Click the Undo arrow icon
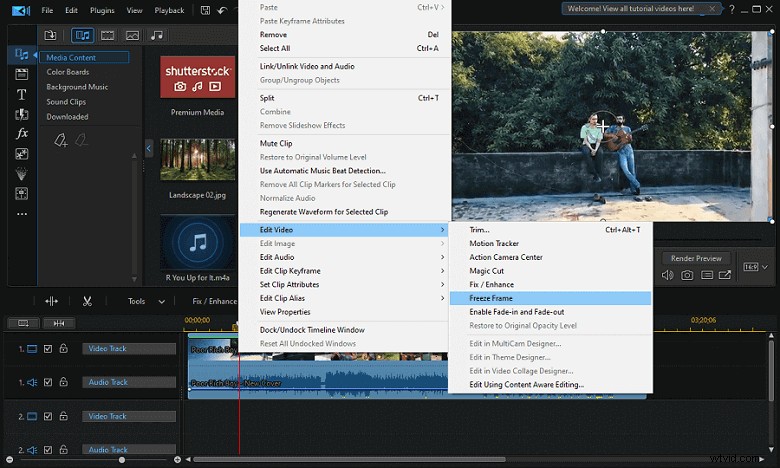The height and width of the screenshot is (468, 780). (222, 10)
